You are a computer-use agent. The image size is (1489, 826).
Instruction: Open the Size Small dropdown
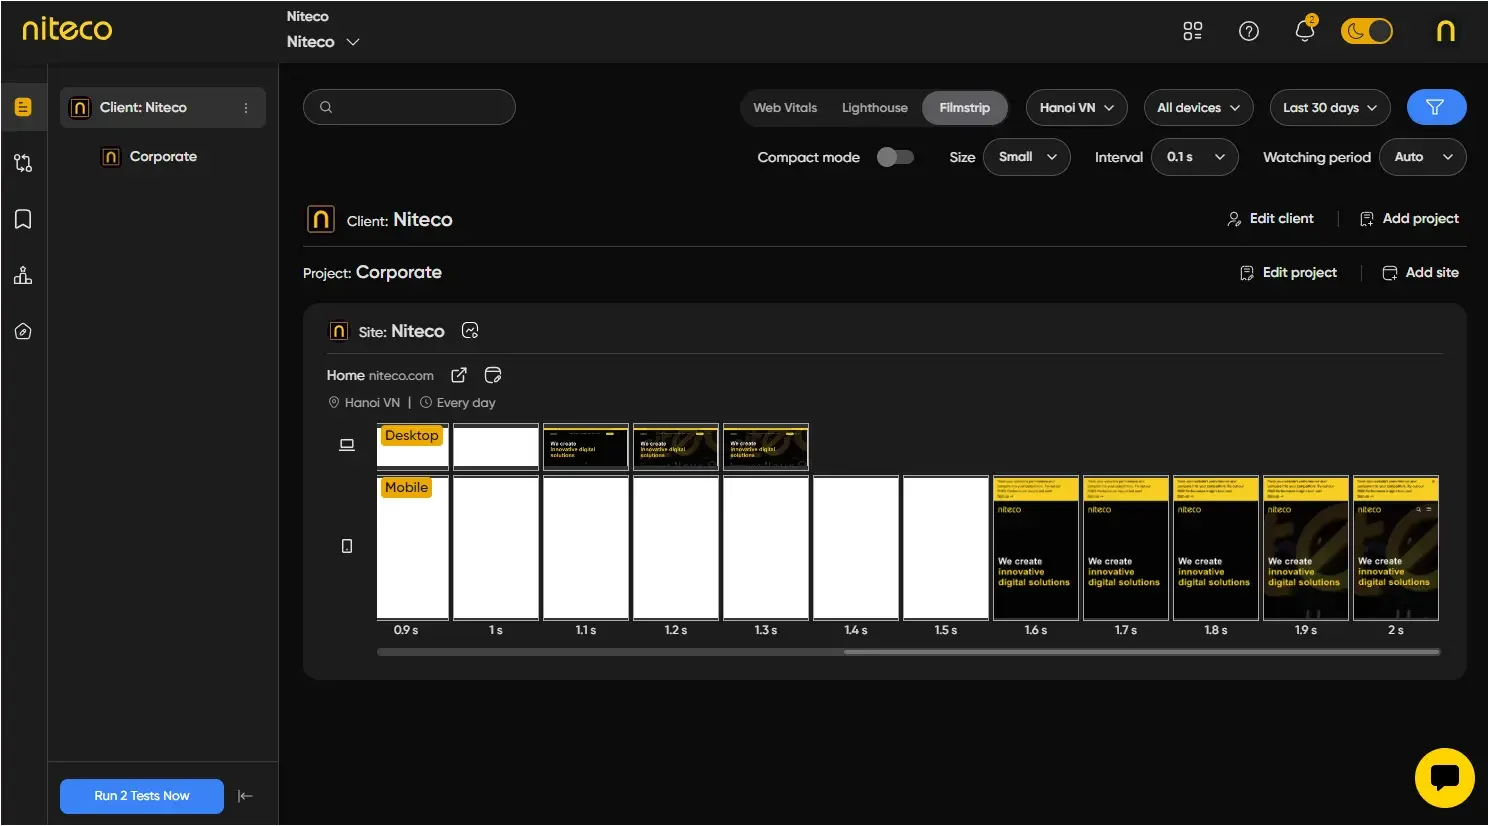tap(1027, 157)
